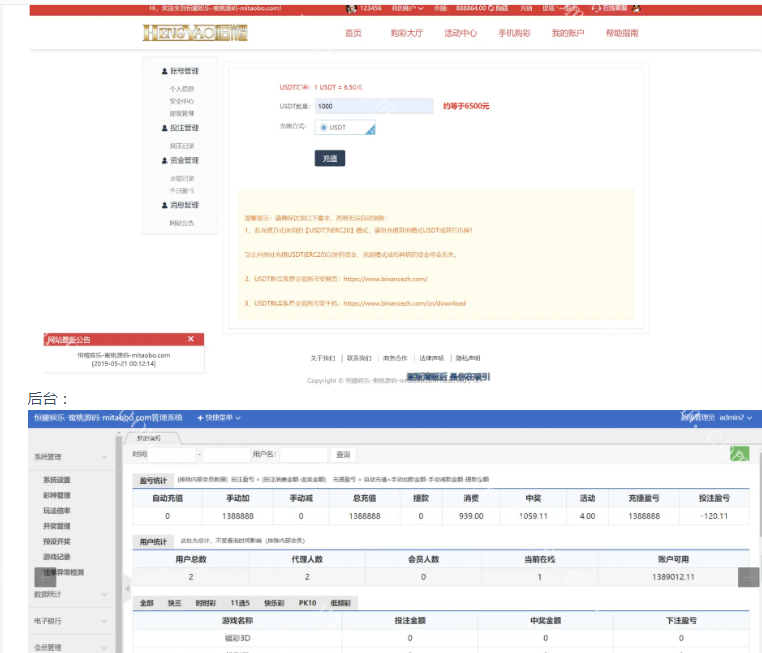Switch to the 快三 game tab

tap(175, 603)
